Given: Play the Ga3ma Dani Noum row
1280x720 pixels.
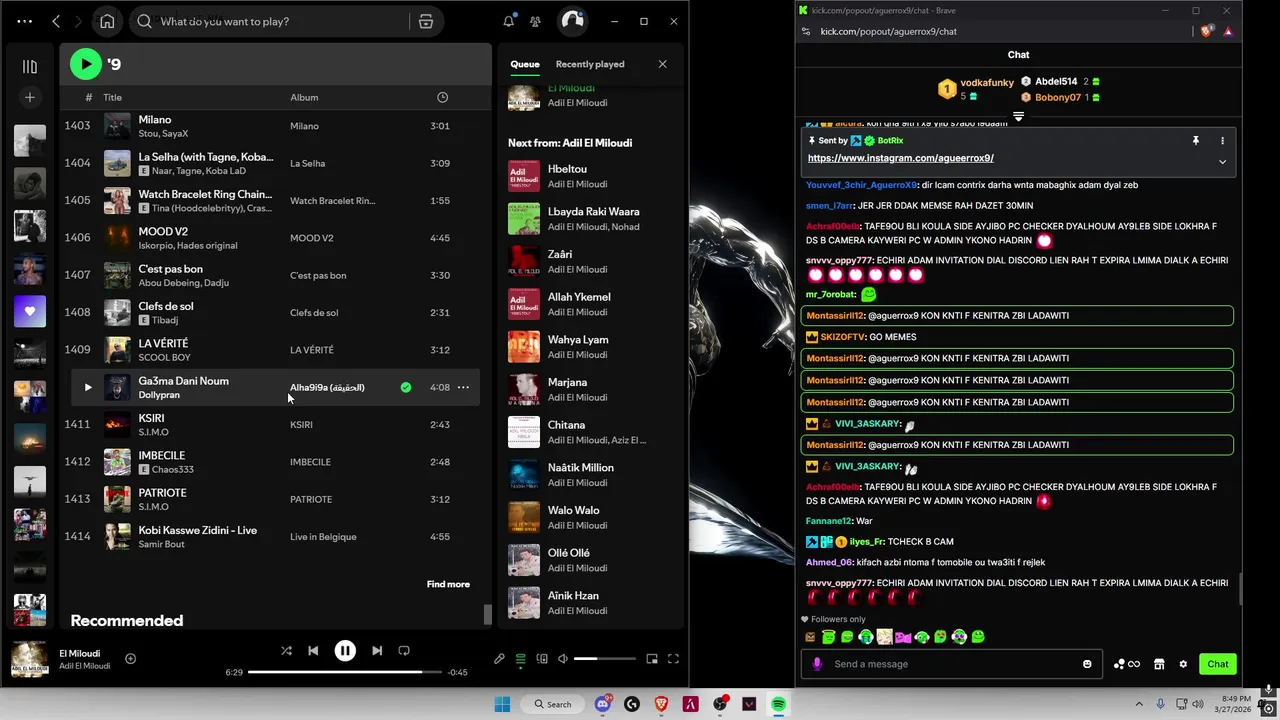Looking at the screenshot, I should pos(88,387).
